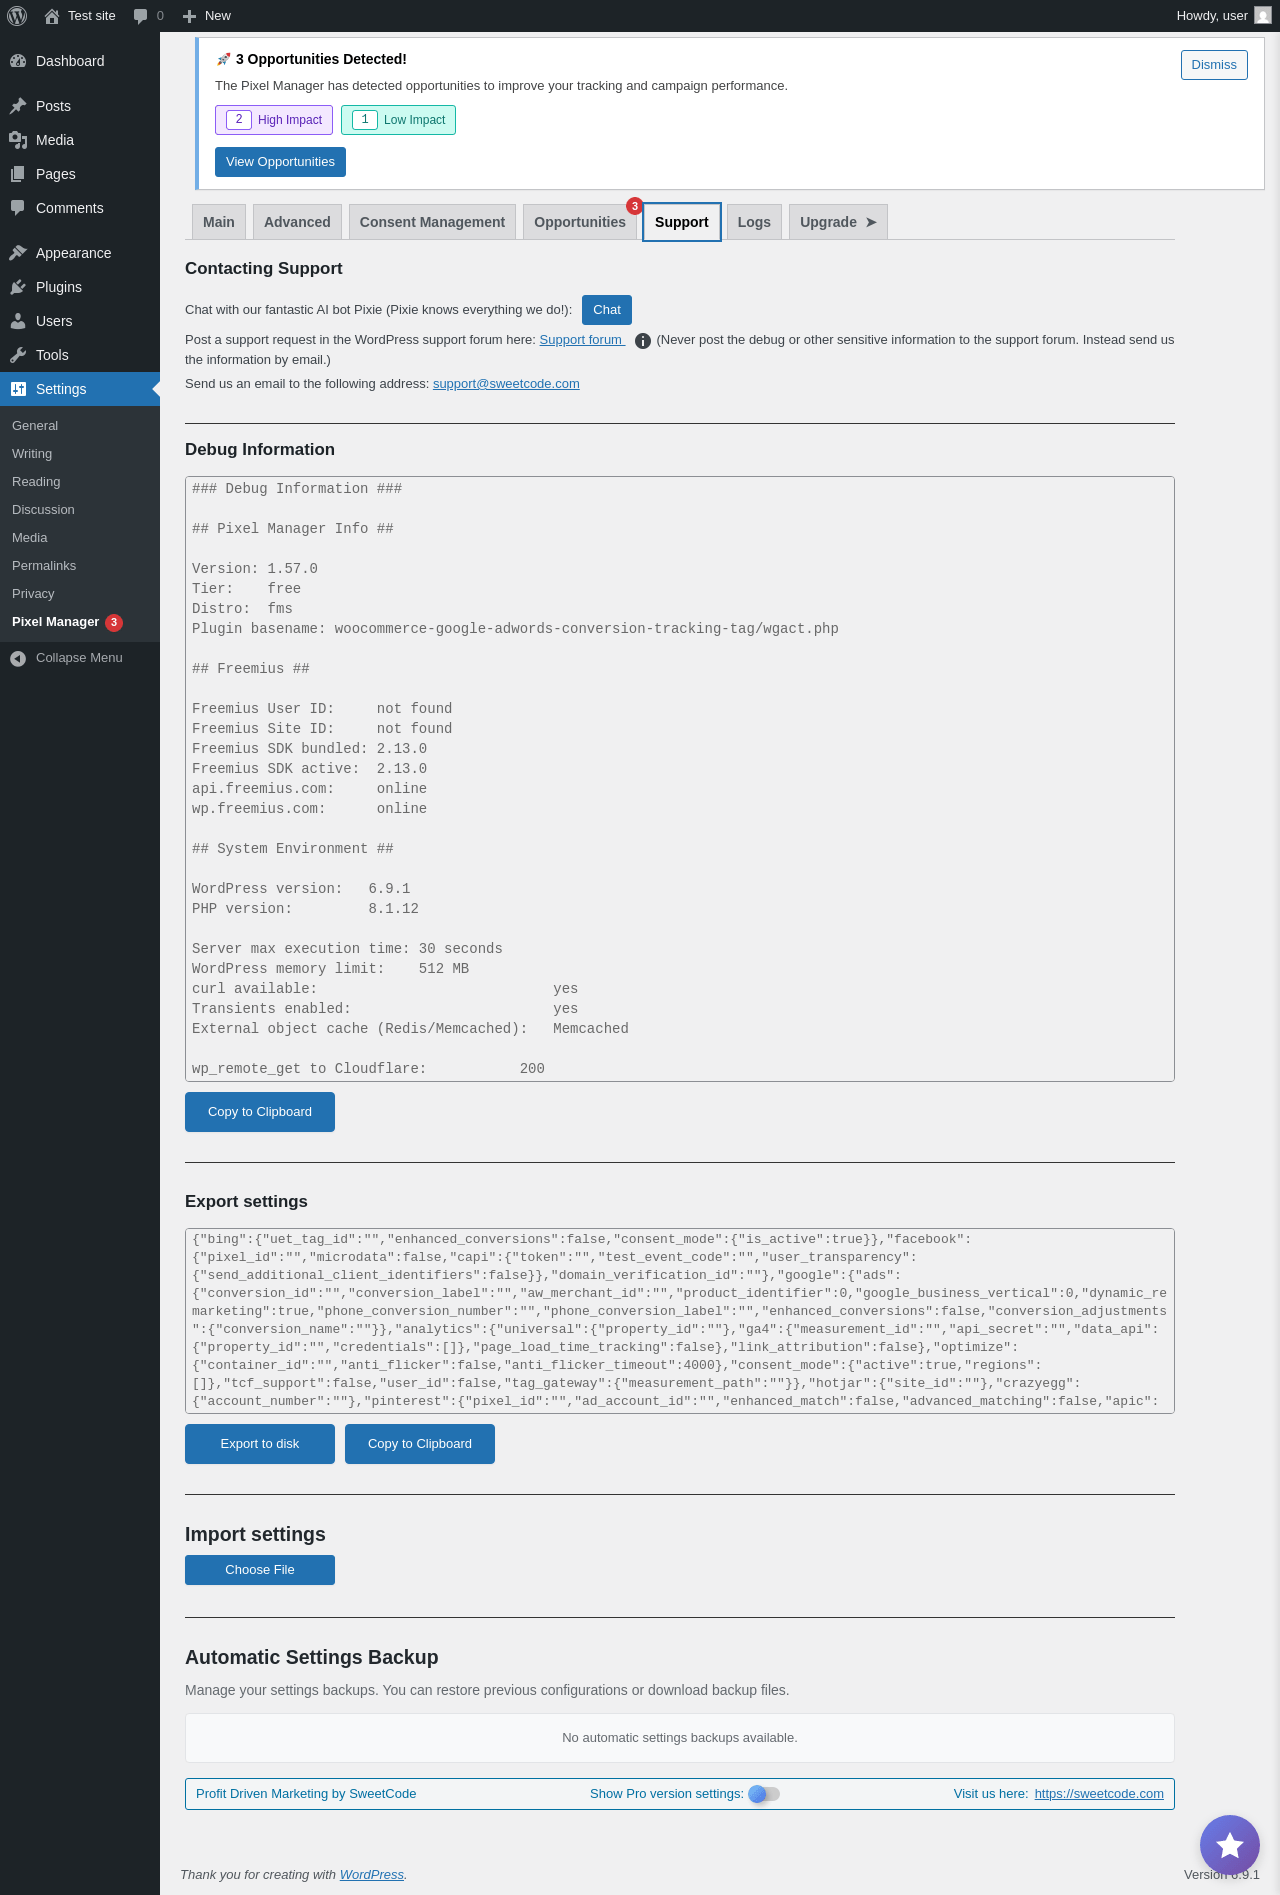Visit the sweetcode.com link
1280x1895 pixels.
pos(1099,1794)
